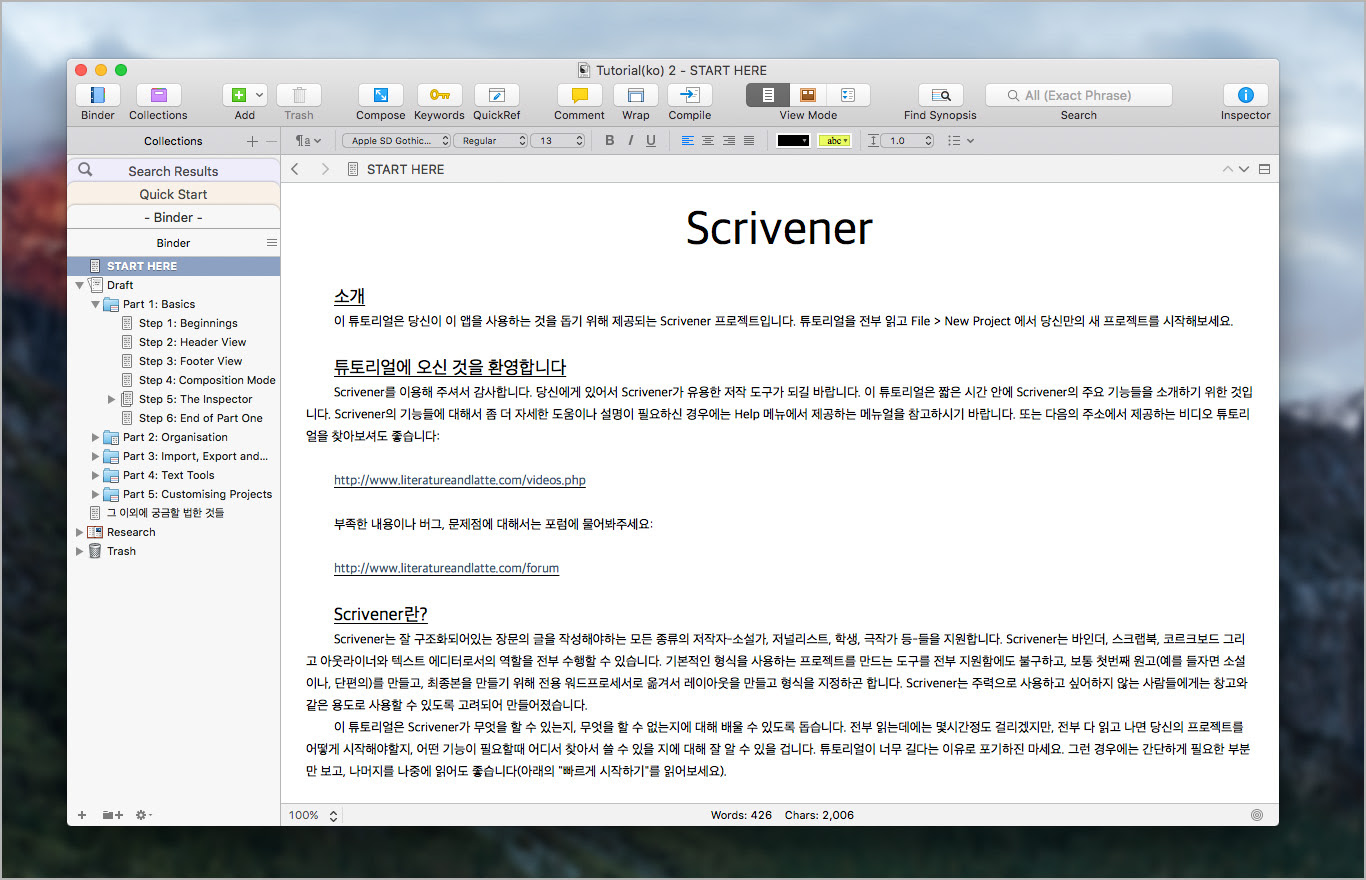Open the Apple SD Gothic font dropdown
Viewport: 1366px width, 880px height.
[397, 141]
